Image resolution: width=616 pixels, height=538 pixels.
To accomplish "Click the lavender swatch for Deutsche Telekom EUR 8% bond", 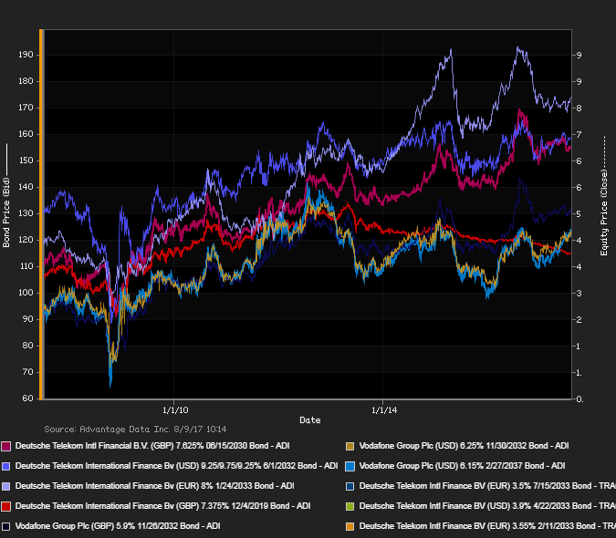I will point(6,486).
